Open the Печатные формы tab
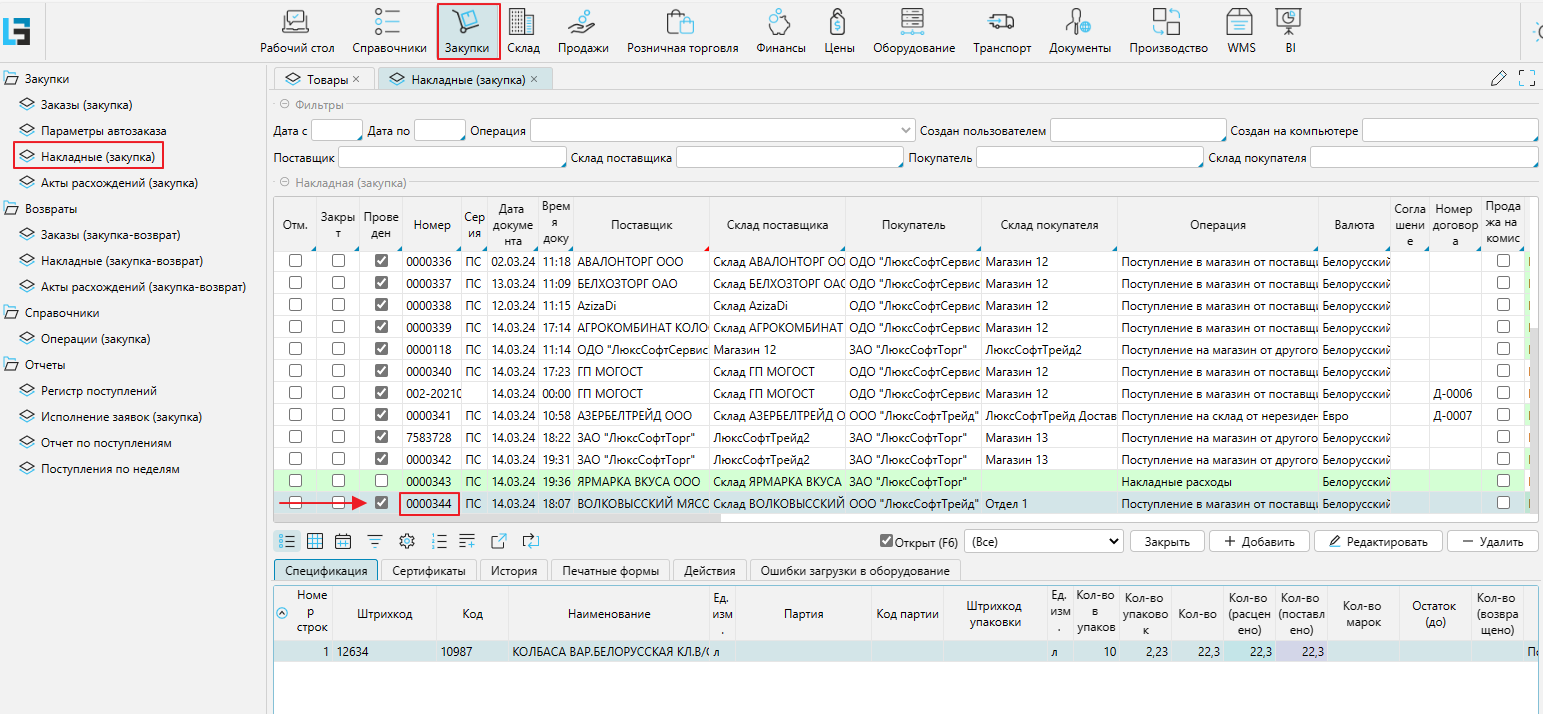The width and height of the screenshot is (1543, 714). pos(610,571)
